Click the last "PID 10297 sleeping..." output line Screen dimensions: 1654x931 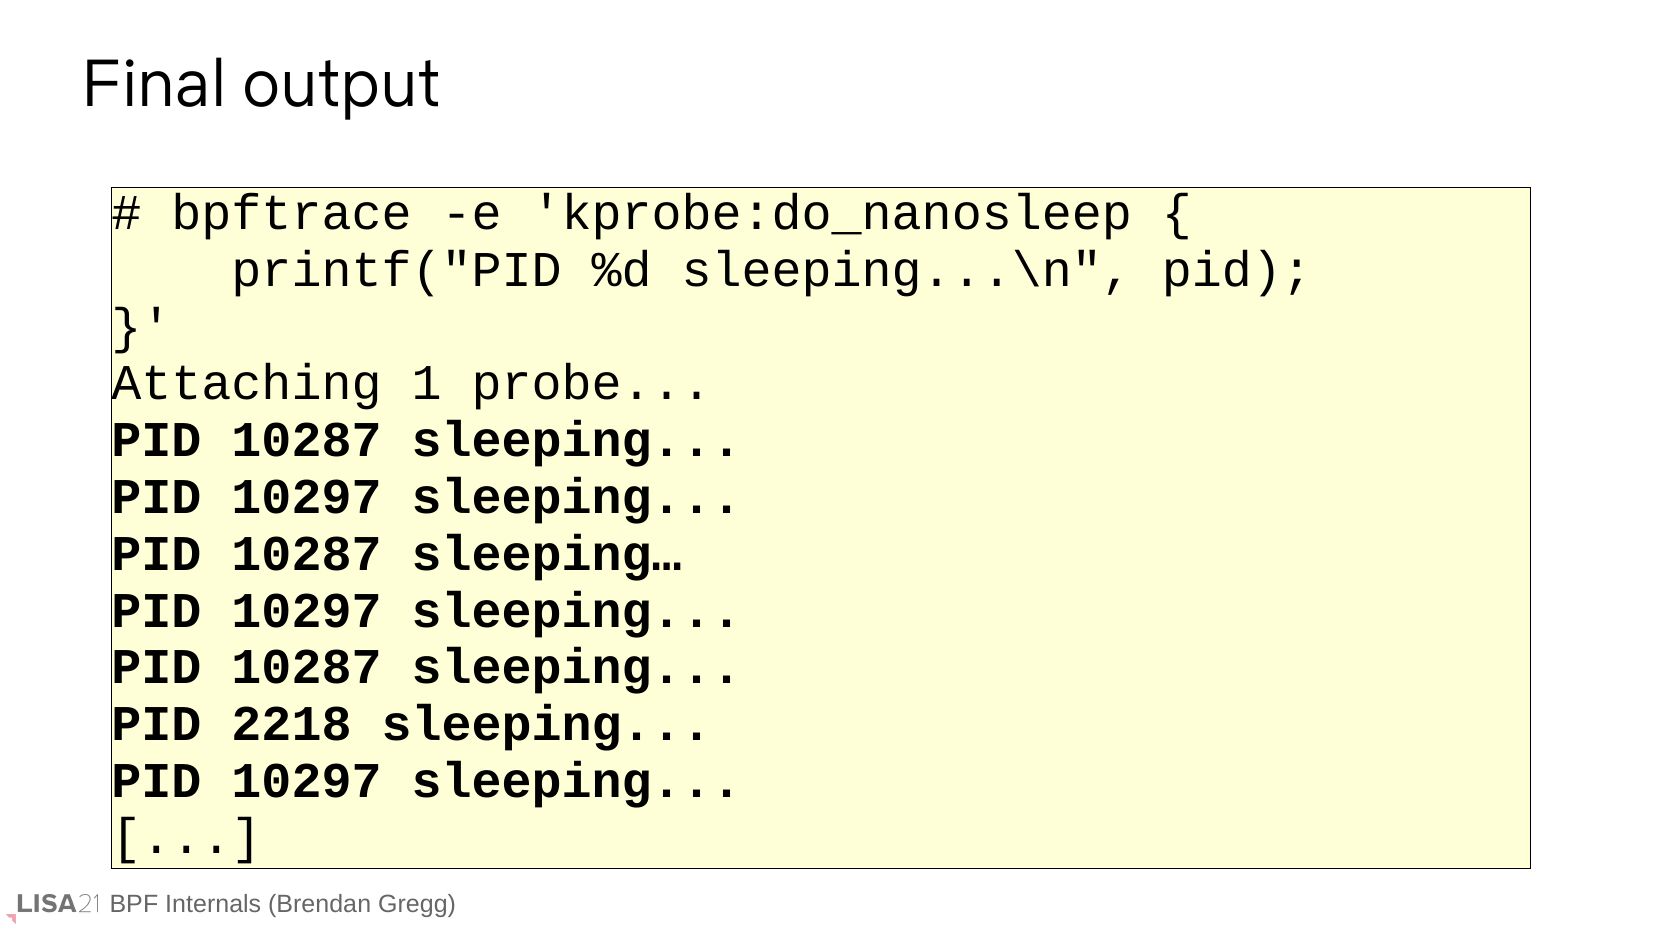425,783
